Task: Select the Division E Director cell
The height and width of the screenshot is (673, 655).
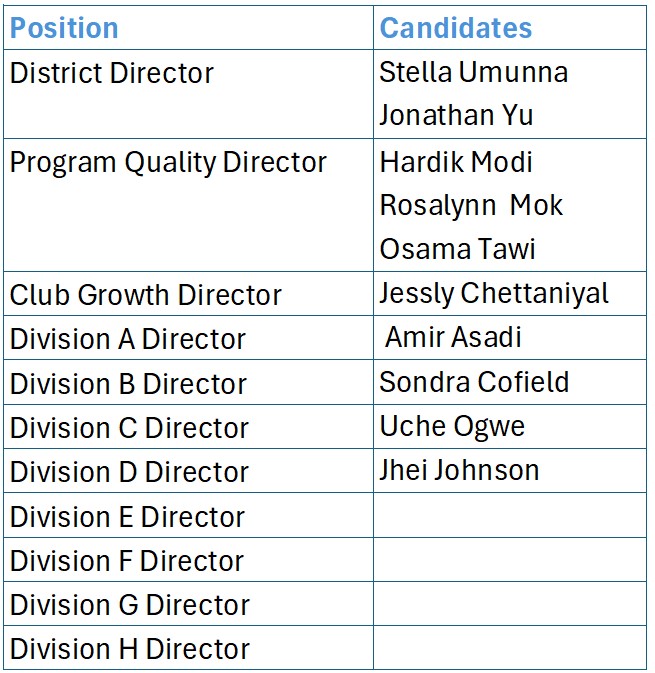Action: [127, 517]
